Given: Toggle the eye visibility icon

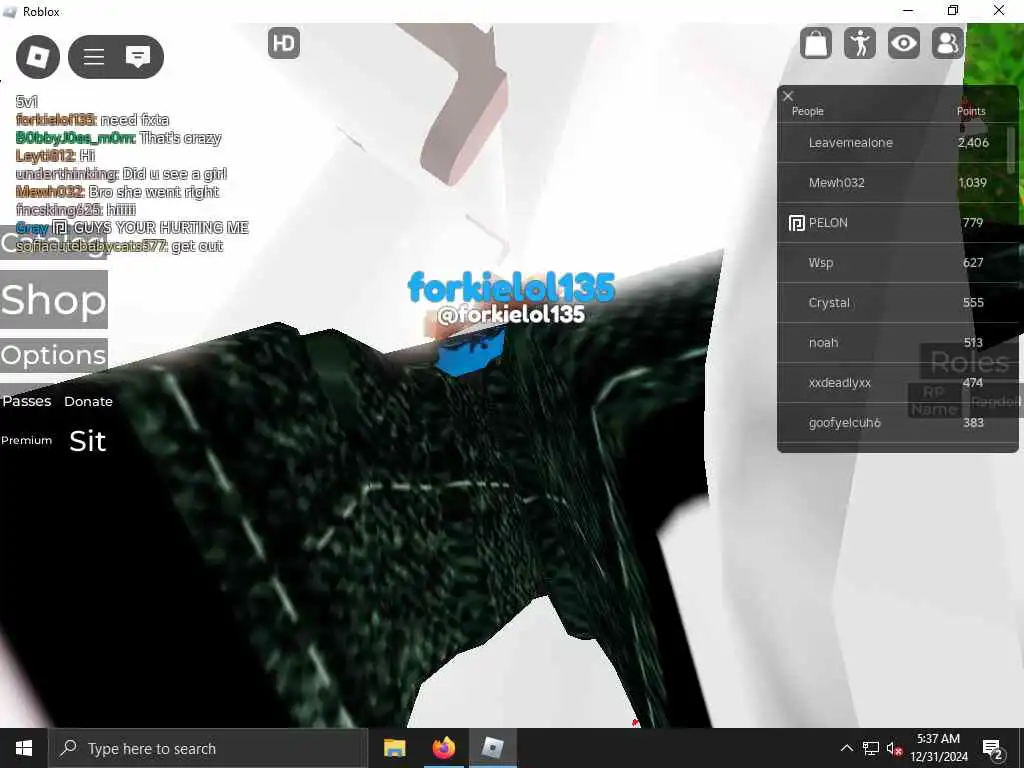Looking at the screenshot, I should tap(904, 43).
